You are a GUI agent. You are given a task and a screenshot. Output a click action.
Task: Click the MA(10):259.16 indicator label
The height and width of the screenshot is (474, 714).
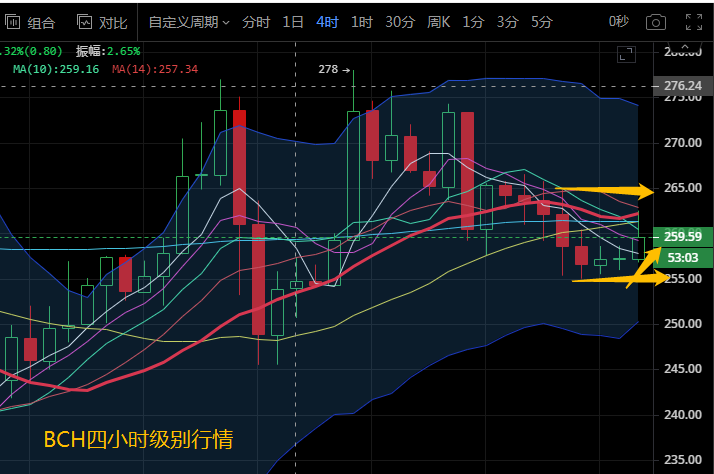coord(56,69)
